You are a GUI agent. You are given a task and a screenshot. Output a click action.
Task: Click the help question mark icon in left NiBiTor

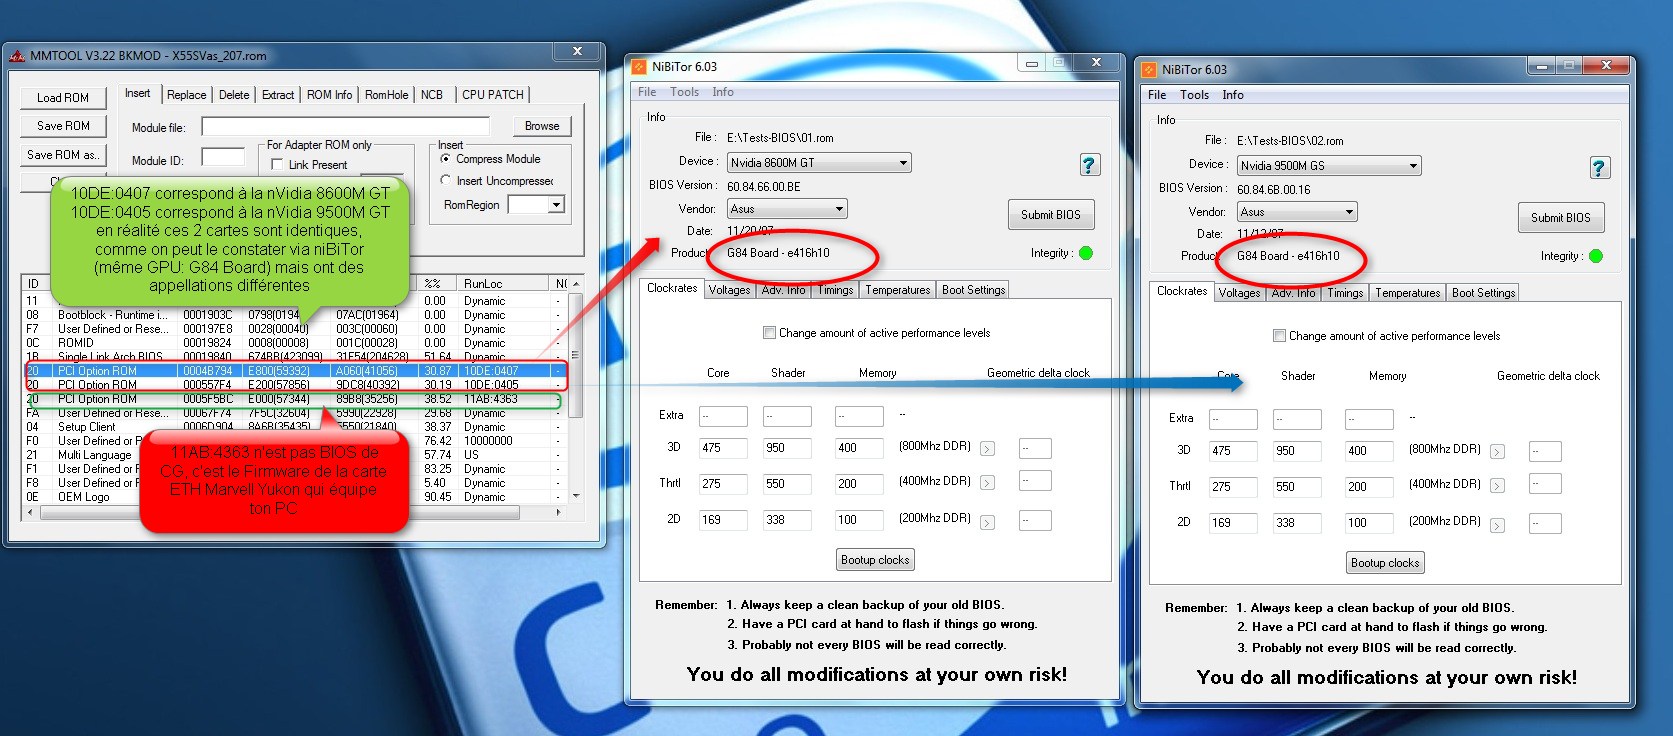[x=1090, y=165]
